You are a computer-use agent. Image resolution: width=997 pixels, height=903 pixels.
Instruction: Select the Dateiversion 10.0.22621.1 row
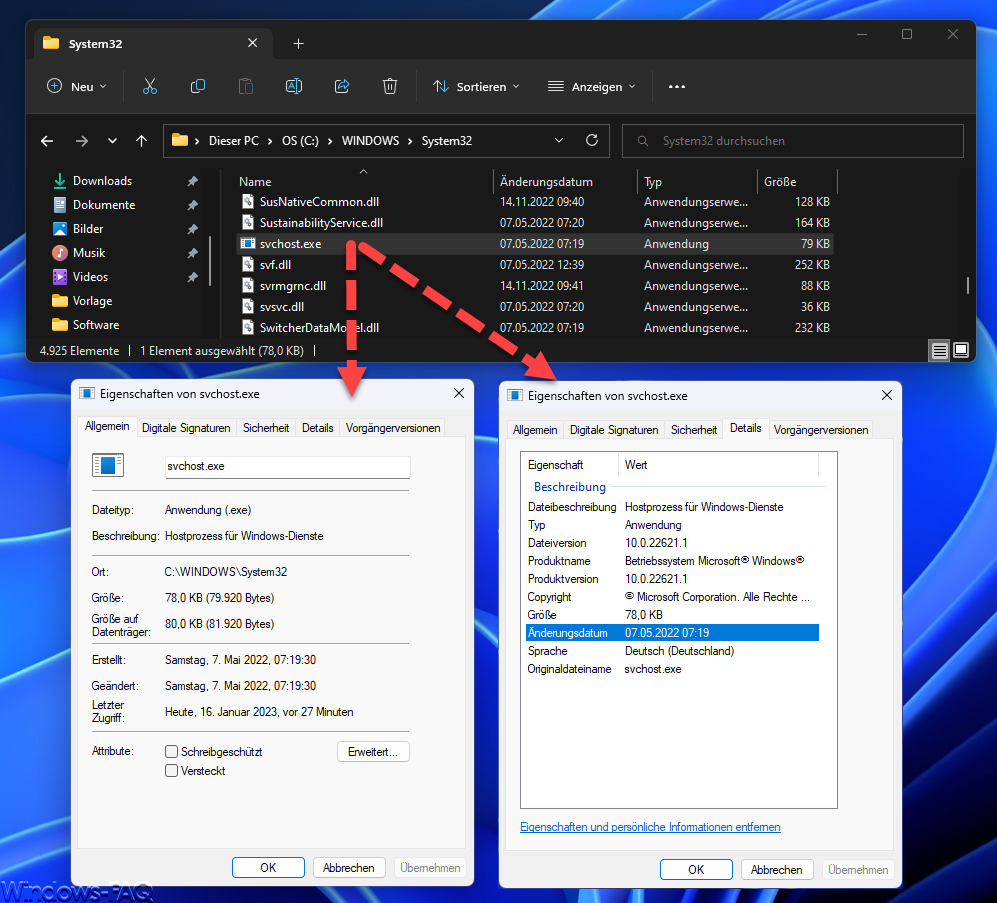coord(673,543)
